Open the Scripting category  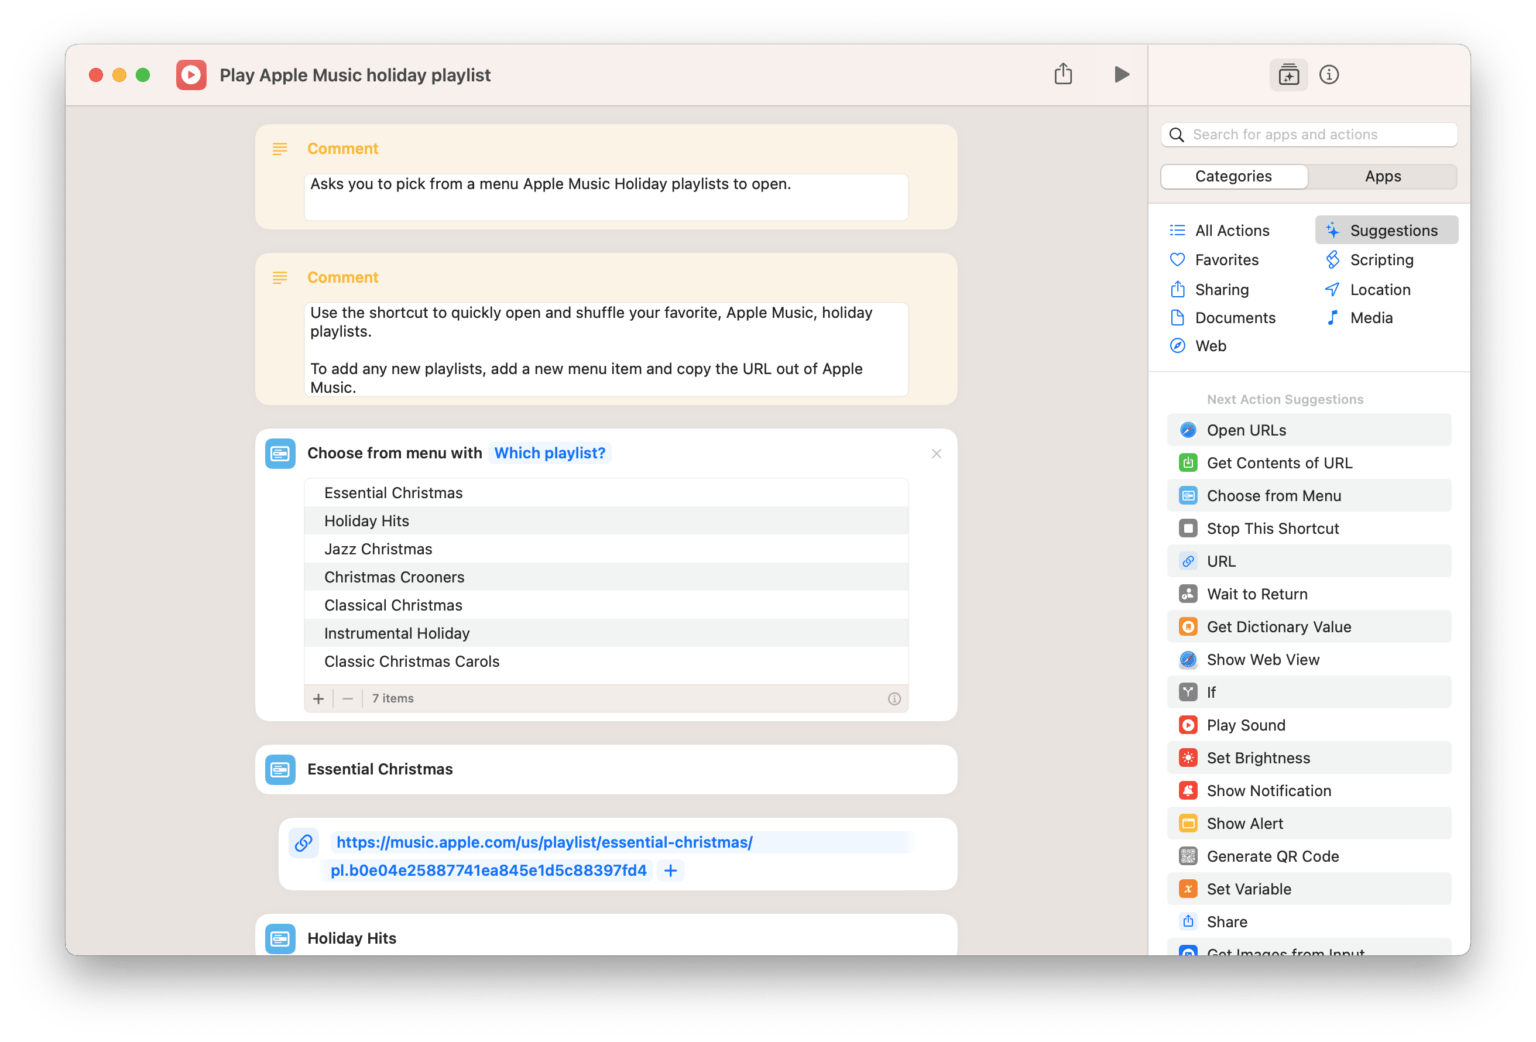click(x=1381, y=260)
